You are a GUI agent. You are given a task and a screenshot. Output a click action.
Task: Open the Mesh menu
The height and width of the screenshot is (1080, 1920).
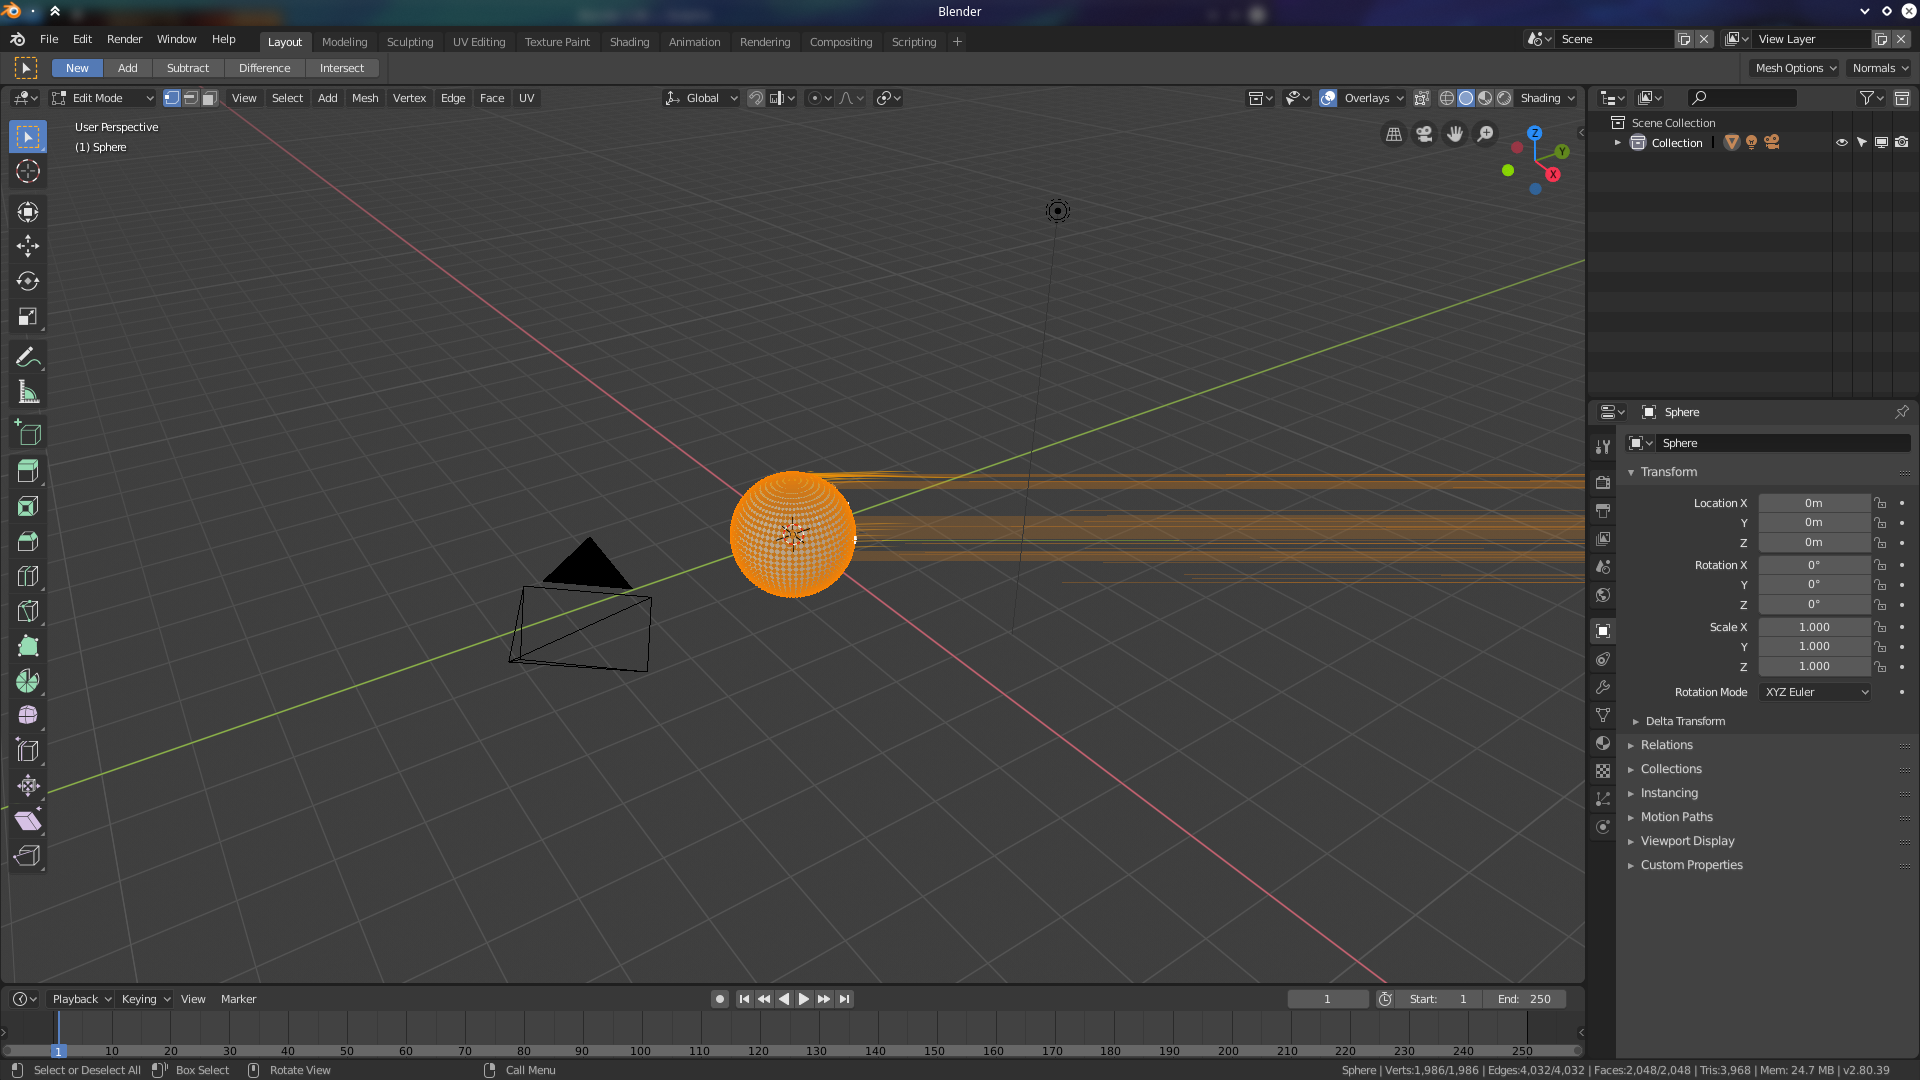pyautogui.click(x=365, y=98)
